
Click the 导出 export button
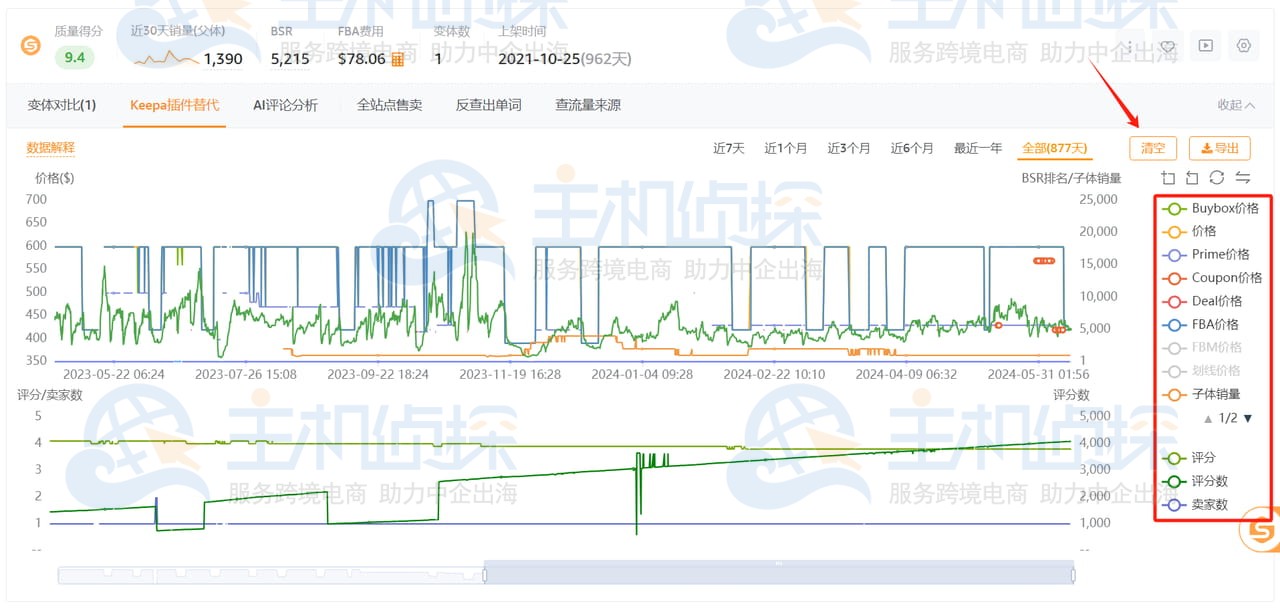[1219, 147]
